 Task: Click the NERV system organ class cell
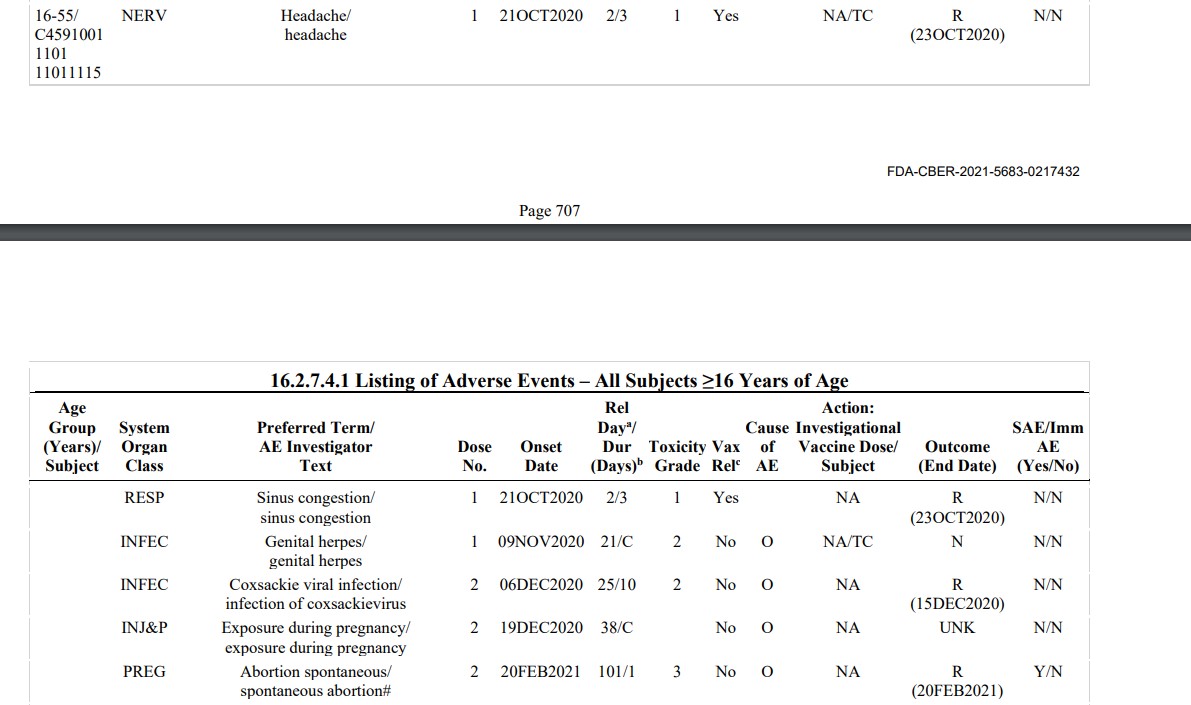click(143, 17)
